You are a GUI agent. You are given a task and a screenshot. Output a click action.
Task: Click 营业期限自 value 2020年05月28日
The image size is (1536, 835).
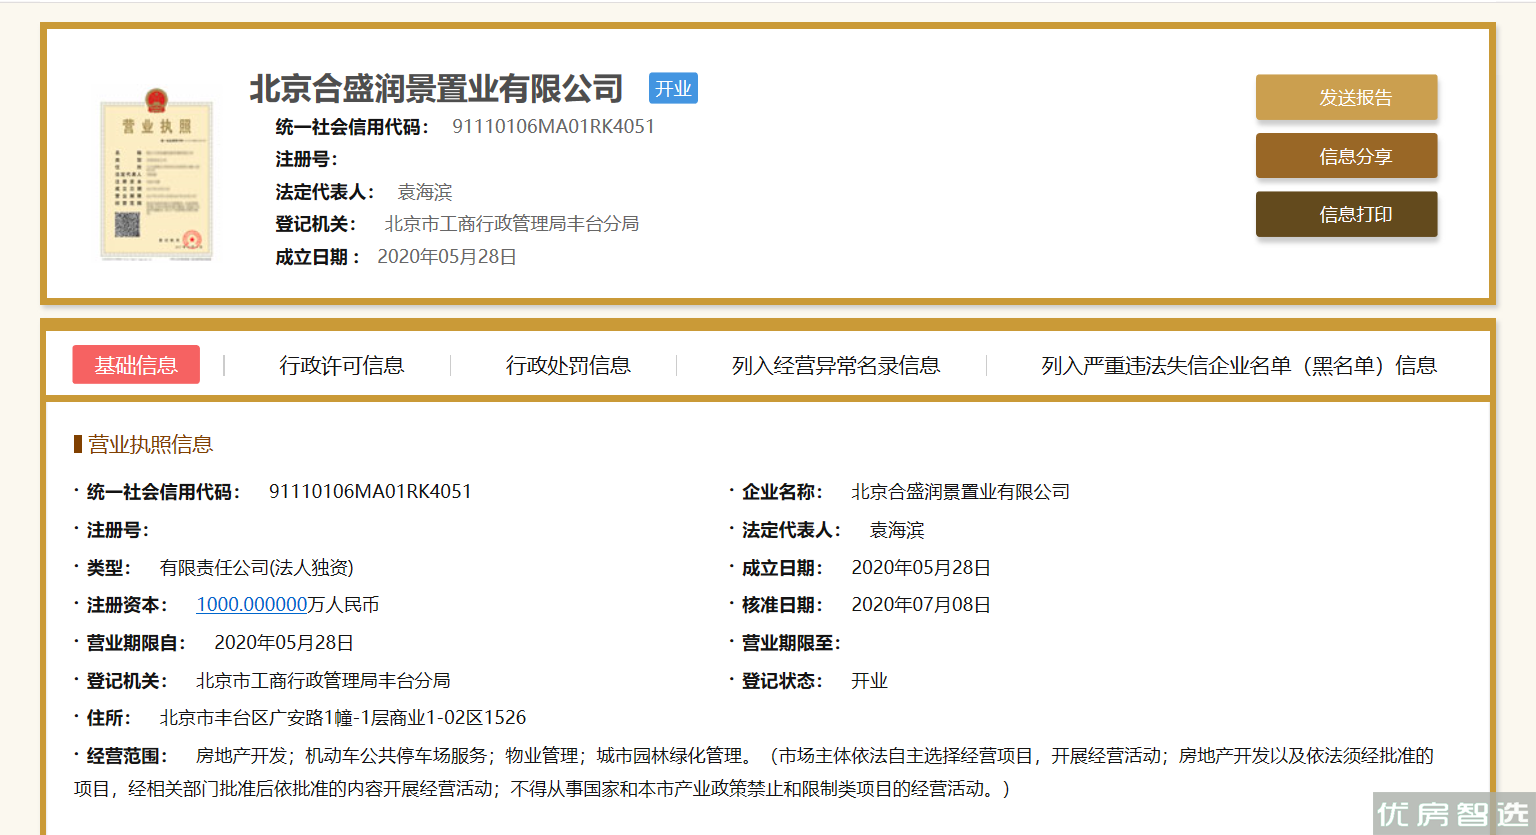tap(284, 642)
